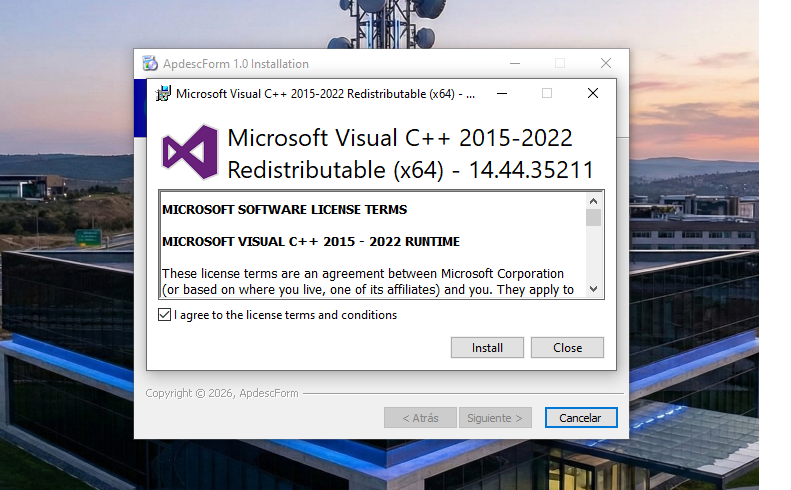The image size is (791, 490).
Task: Click the license text scrollbar thumb
Action: pyautogui.click(x=593, y=217)
